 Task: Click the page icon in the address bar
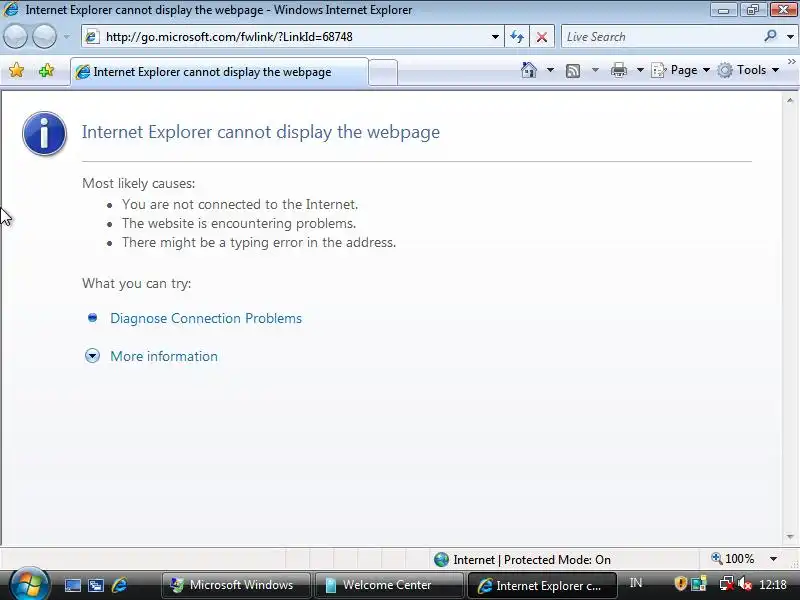(x=92, y=37)
